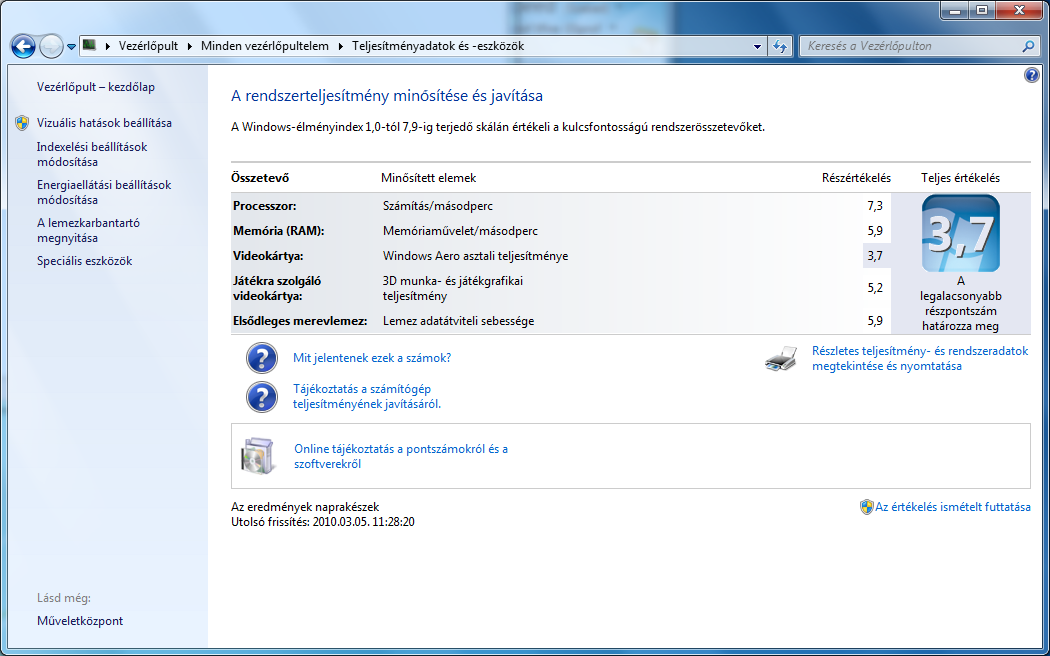Select Játékra szolgáló videokártya row label
This screenshot has height=656, width=1050.
277,289
